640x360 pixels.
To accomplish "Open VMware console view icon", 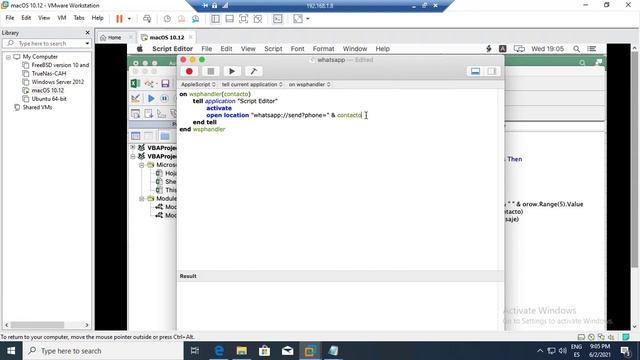I will coord(278,19).
